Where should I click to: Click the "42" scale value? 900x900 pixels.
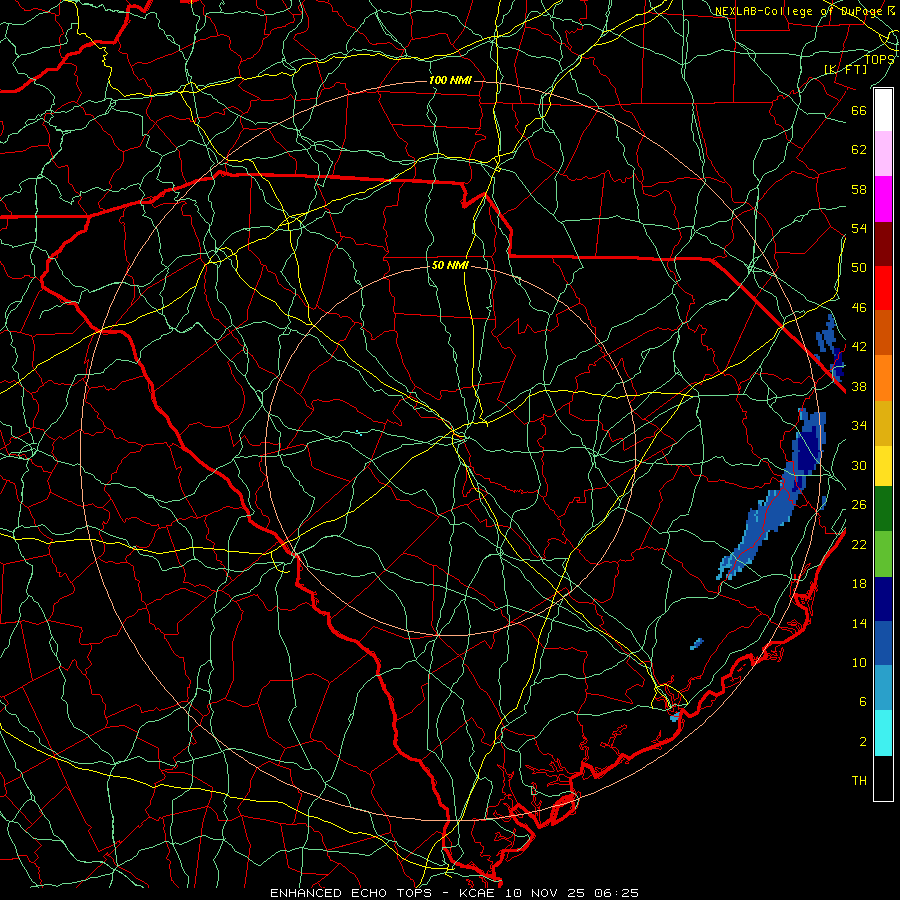click(859, 347)
